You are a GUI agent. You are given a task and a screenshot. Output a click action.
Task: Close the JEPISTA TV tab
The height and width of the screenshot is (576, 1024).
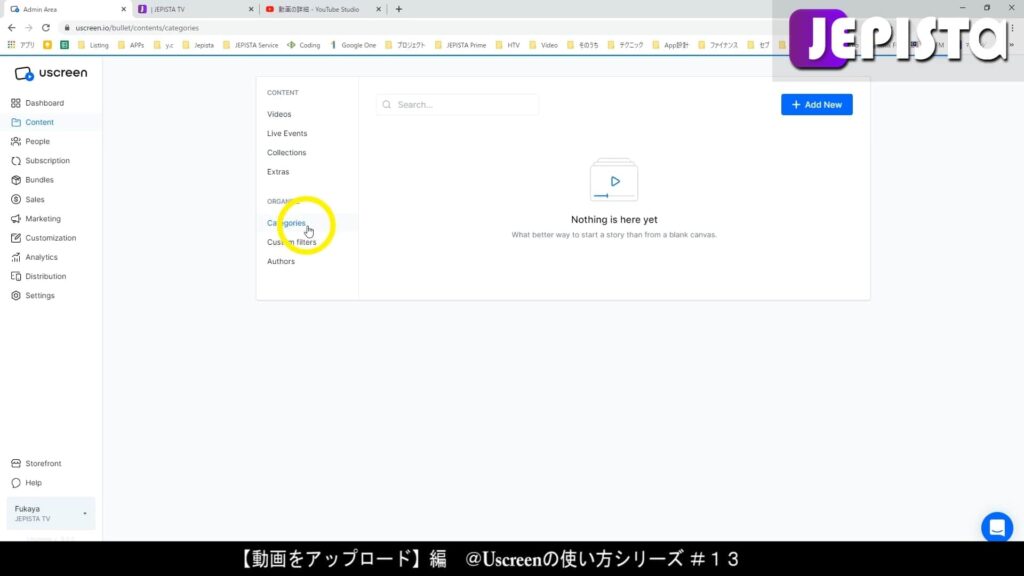251,9
